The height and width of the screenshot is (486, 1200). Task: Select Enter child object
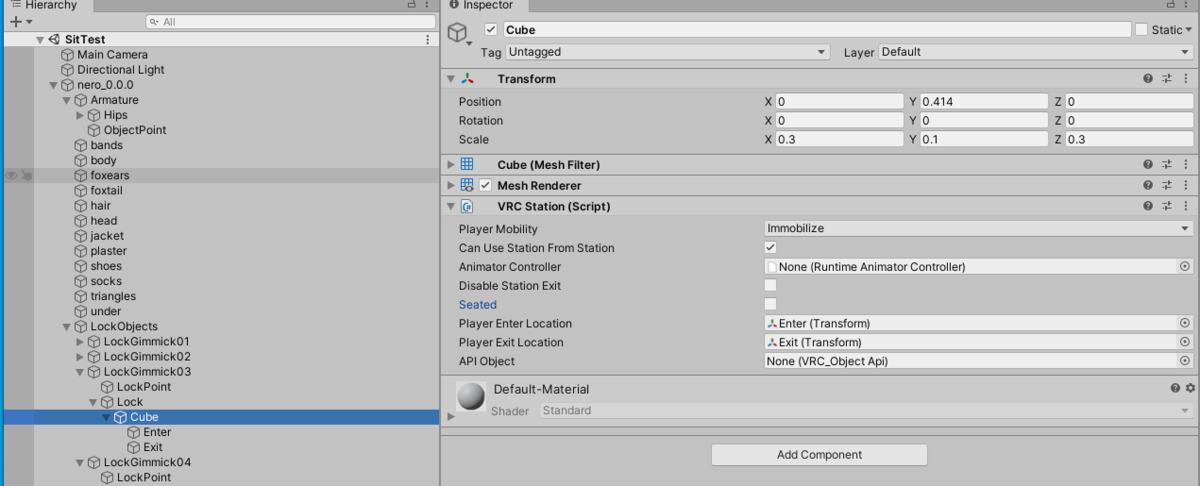[x=157, y=433]
